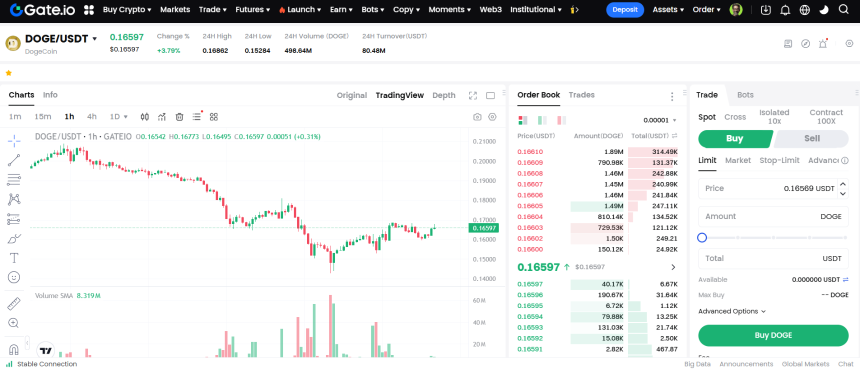Open notifications bell in top bar
The height and width of the screenshot is (369, 860).
[785, 10]
